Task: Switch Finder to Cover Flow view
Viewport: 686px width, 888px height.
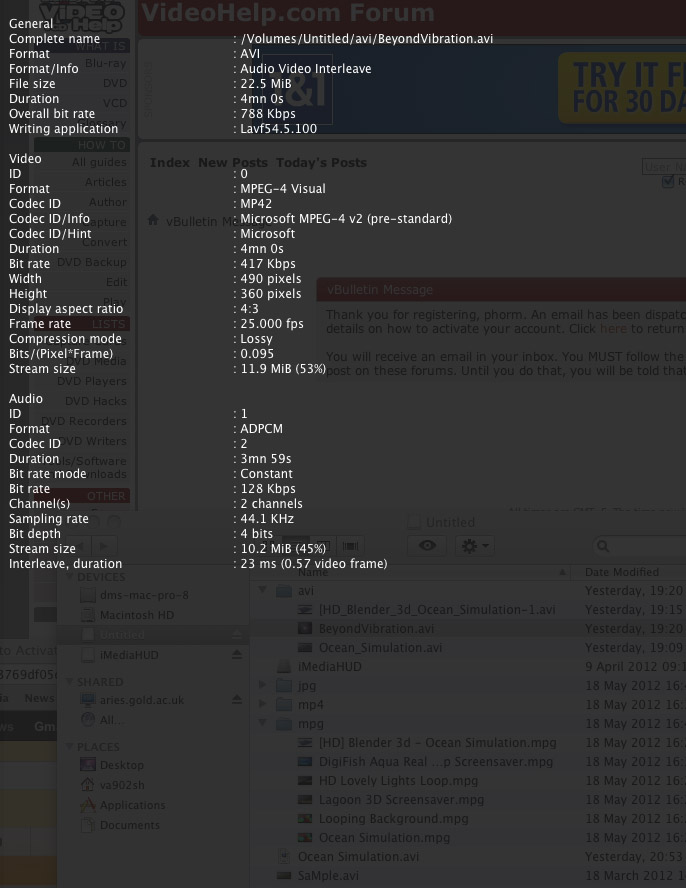Action: (350, 545)
